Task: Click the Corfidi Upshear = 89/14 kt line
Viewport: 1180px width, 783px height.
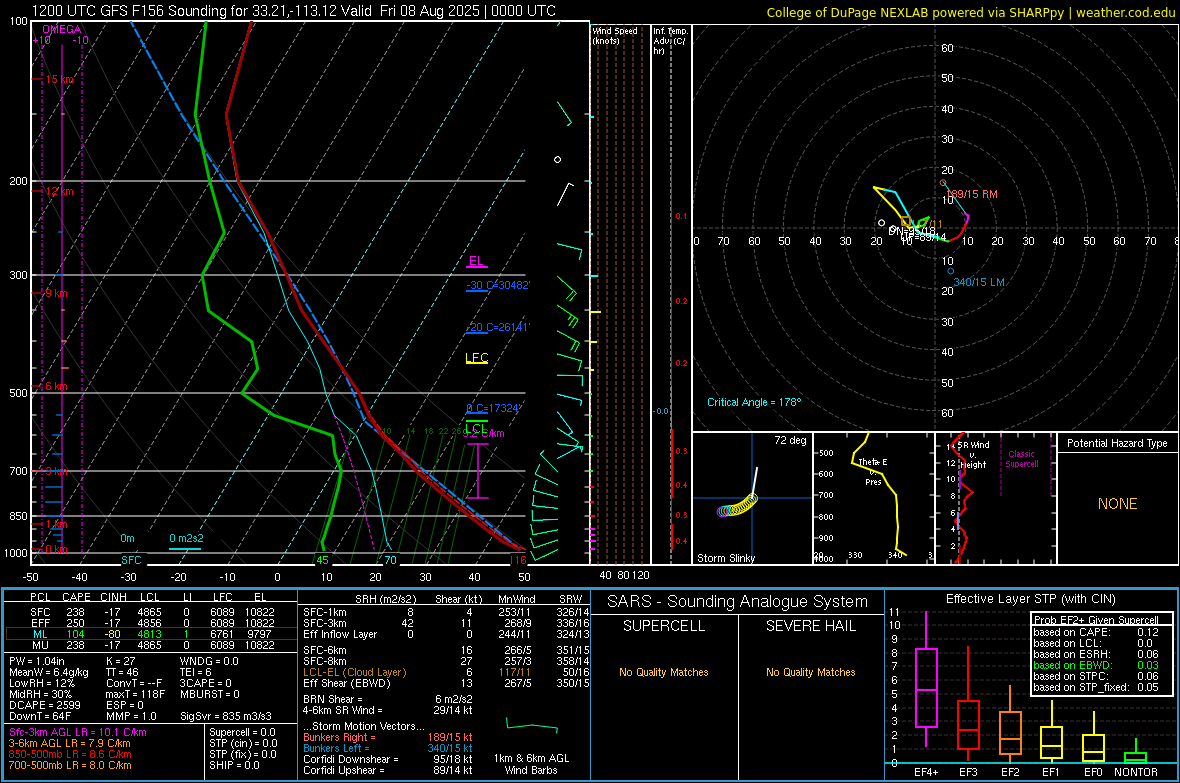Action: pos(388,770)
